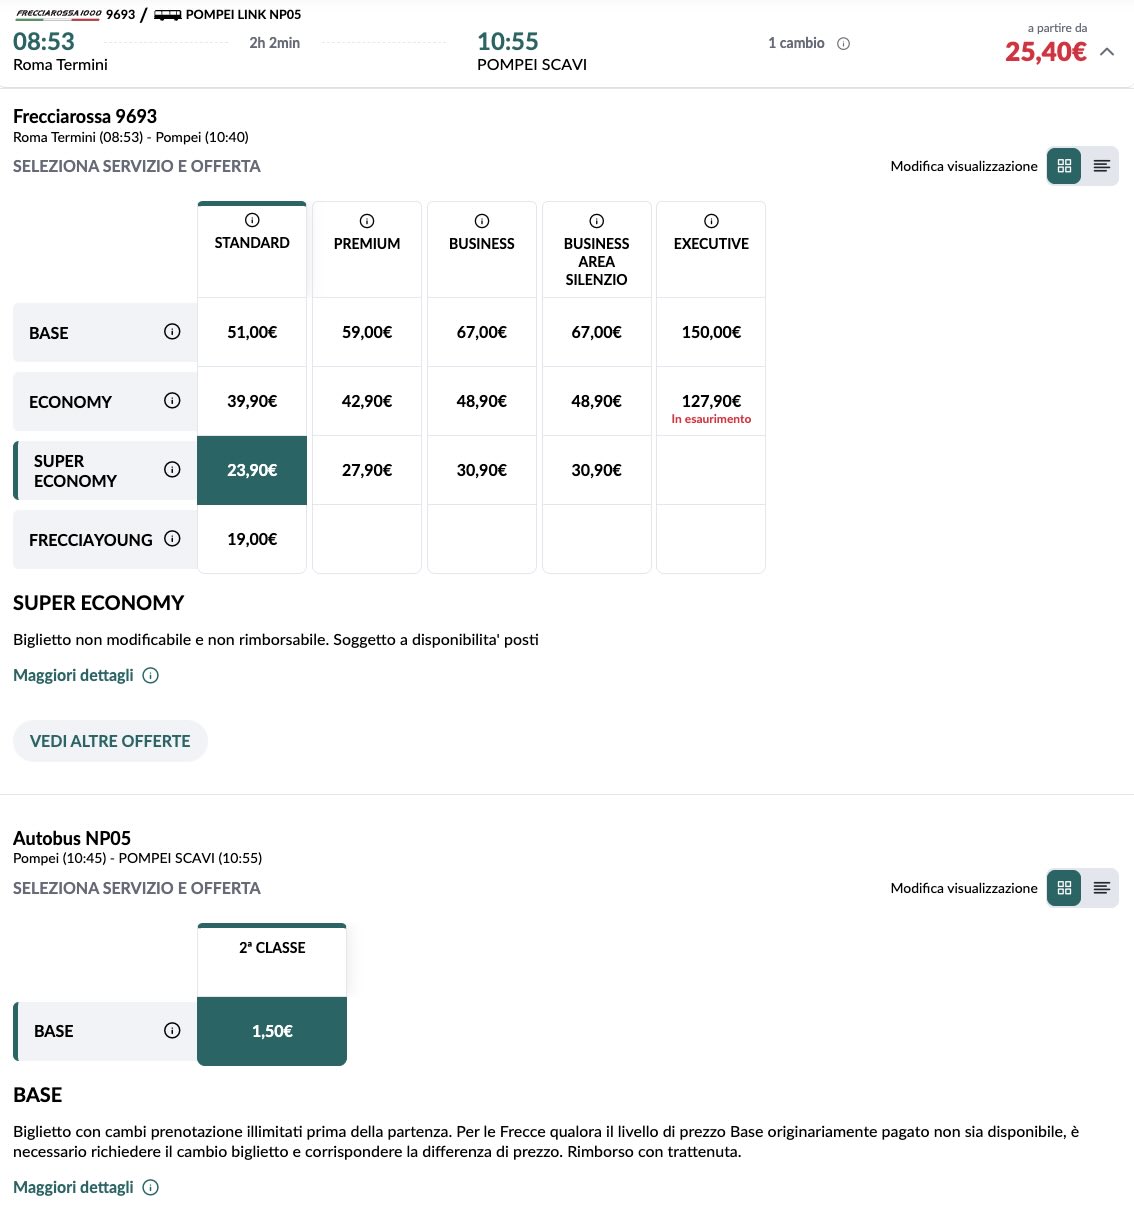
Task: Switch Frecciarossa offers to list view
Action: (1101, 166)
